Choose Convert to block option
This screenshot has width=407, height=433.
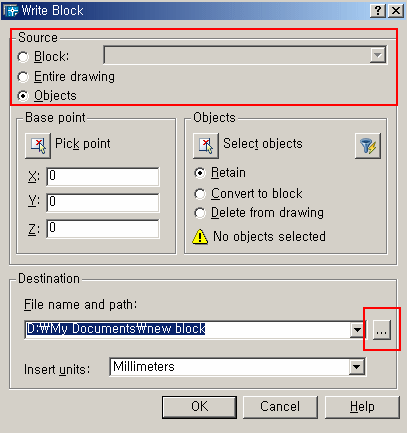point(200,194)
